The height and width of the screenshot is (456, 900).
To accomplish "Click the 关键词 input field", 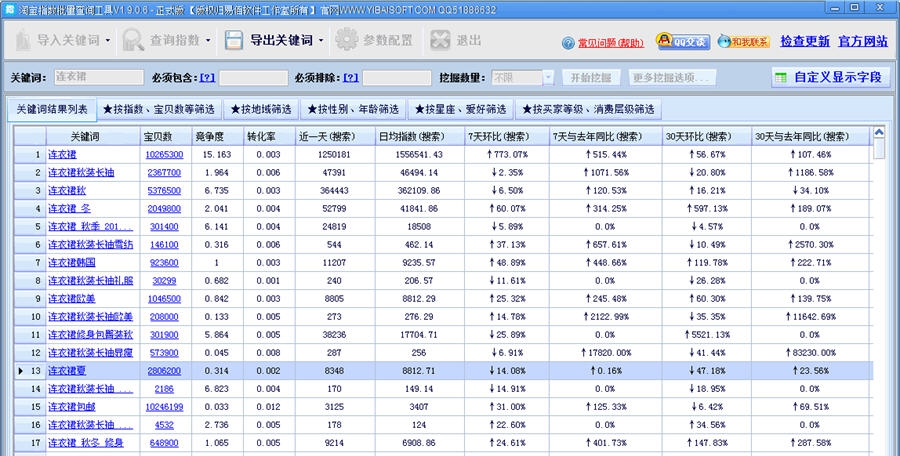I will coord(99,77).
